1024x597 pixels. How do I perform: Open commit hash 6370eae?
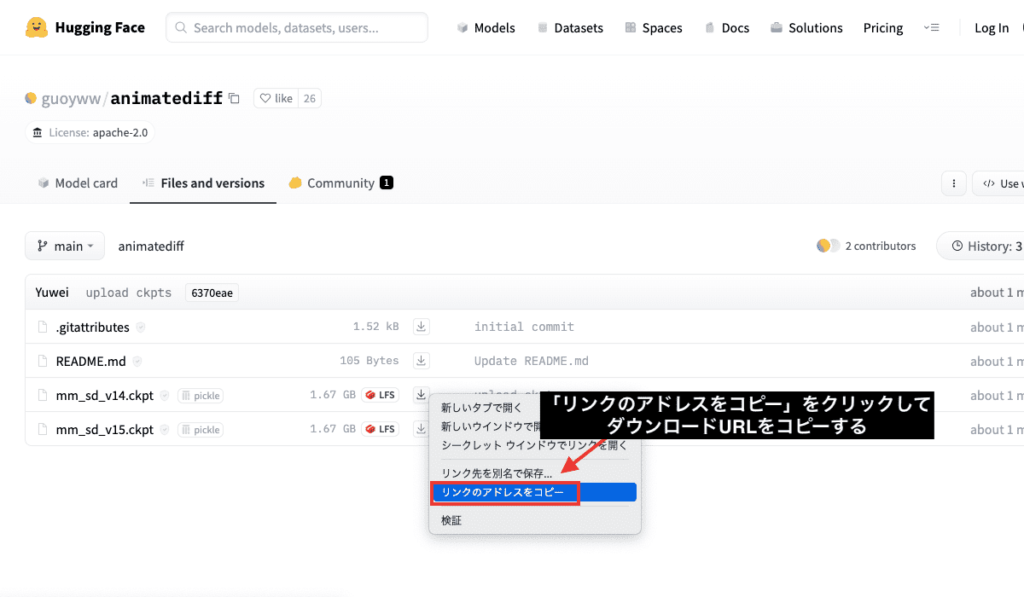tap(212, 293)
